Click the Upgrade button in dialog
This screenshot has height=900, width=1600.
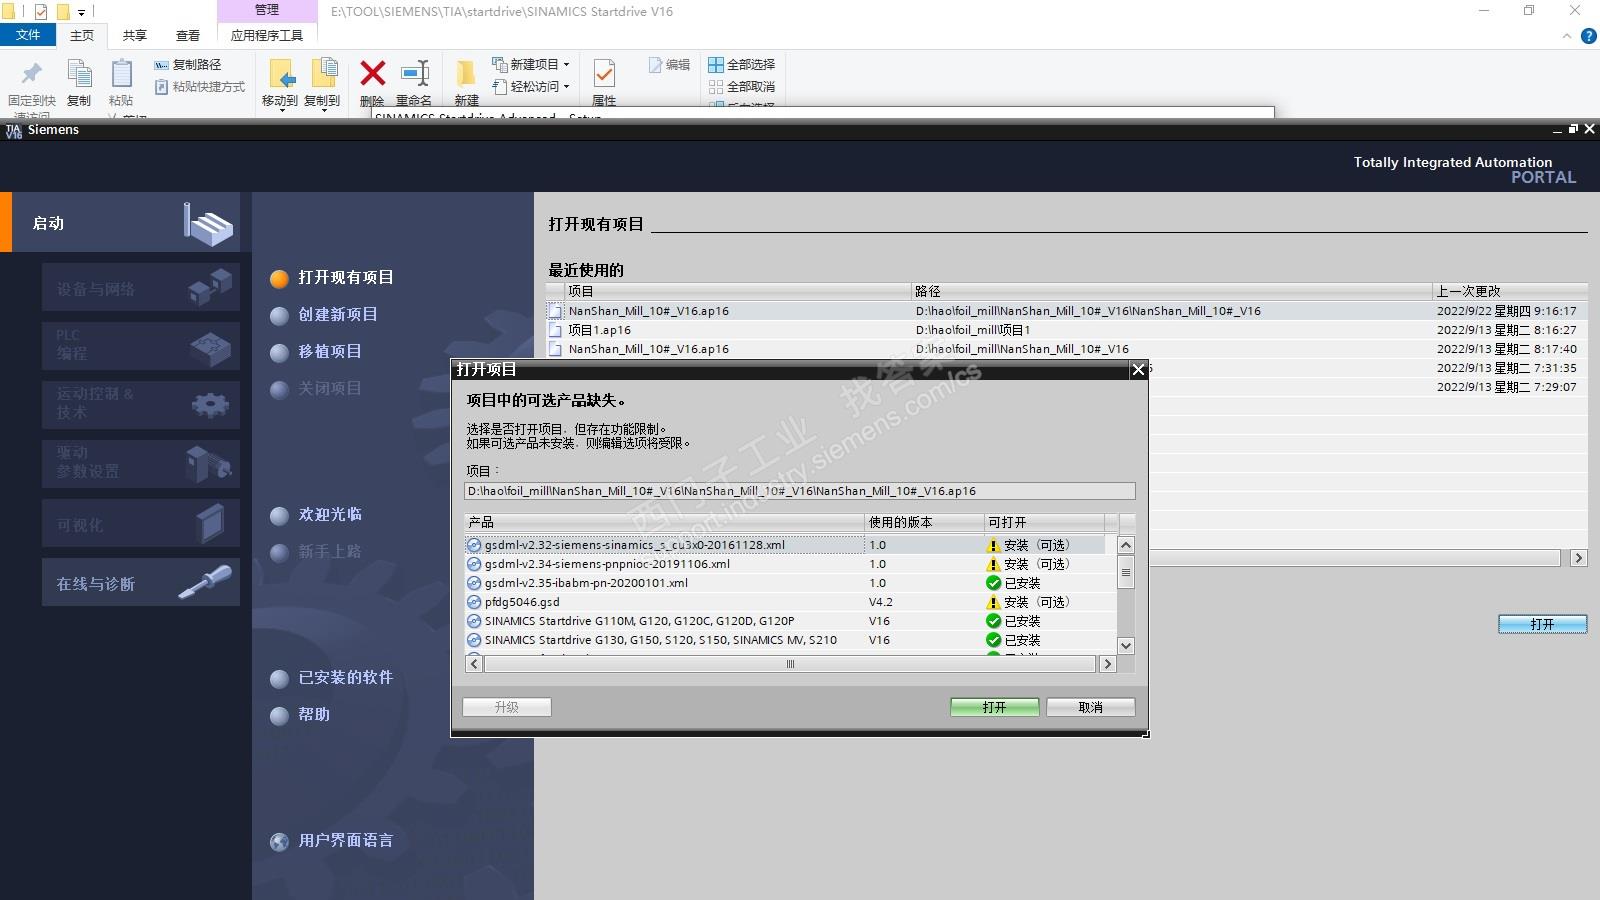[x=507, y=707]
